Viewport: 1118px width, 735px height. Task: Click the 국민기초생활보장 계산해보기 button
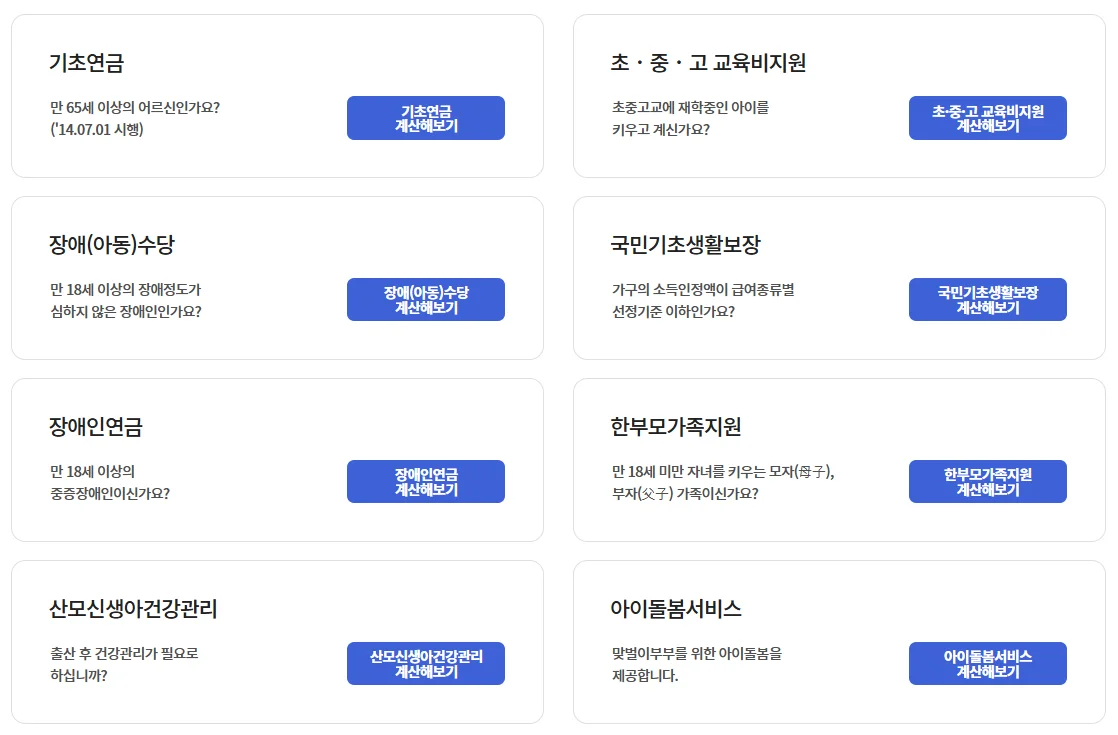click(x=987, y=299)
